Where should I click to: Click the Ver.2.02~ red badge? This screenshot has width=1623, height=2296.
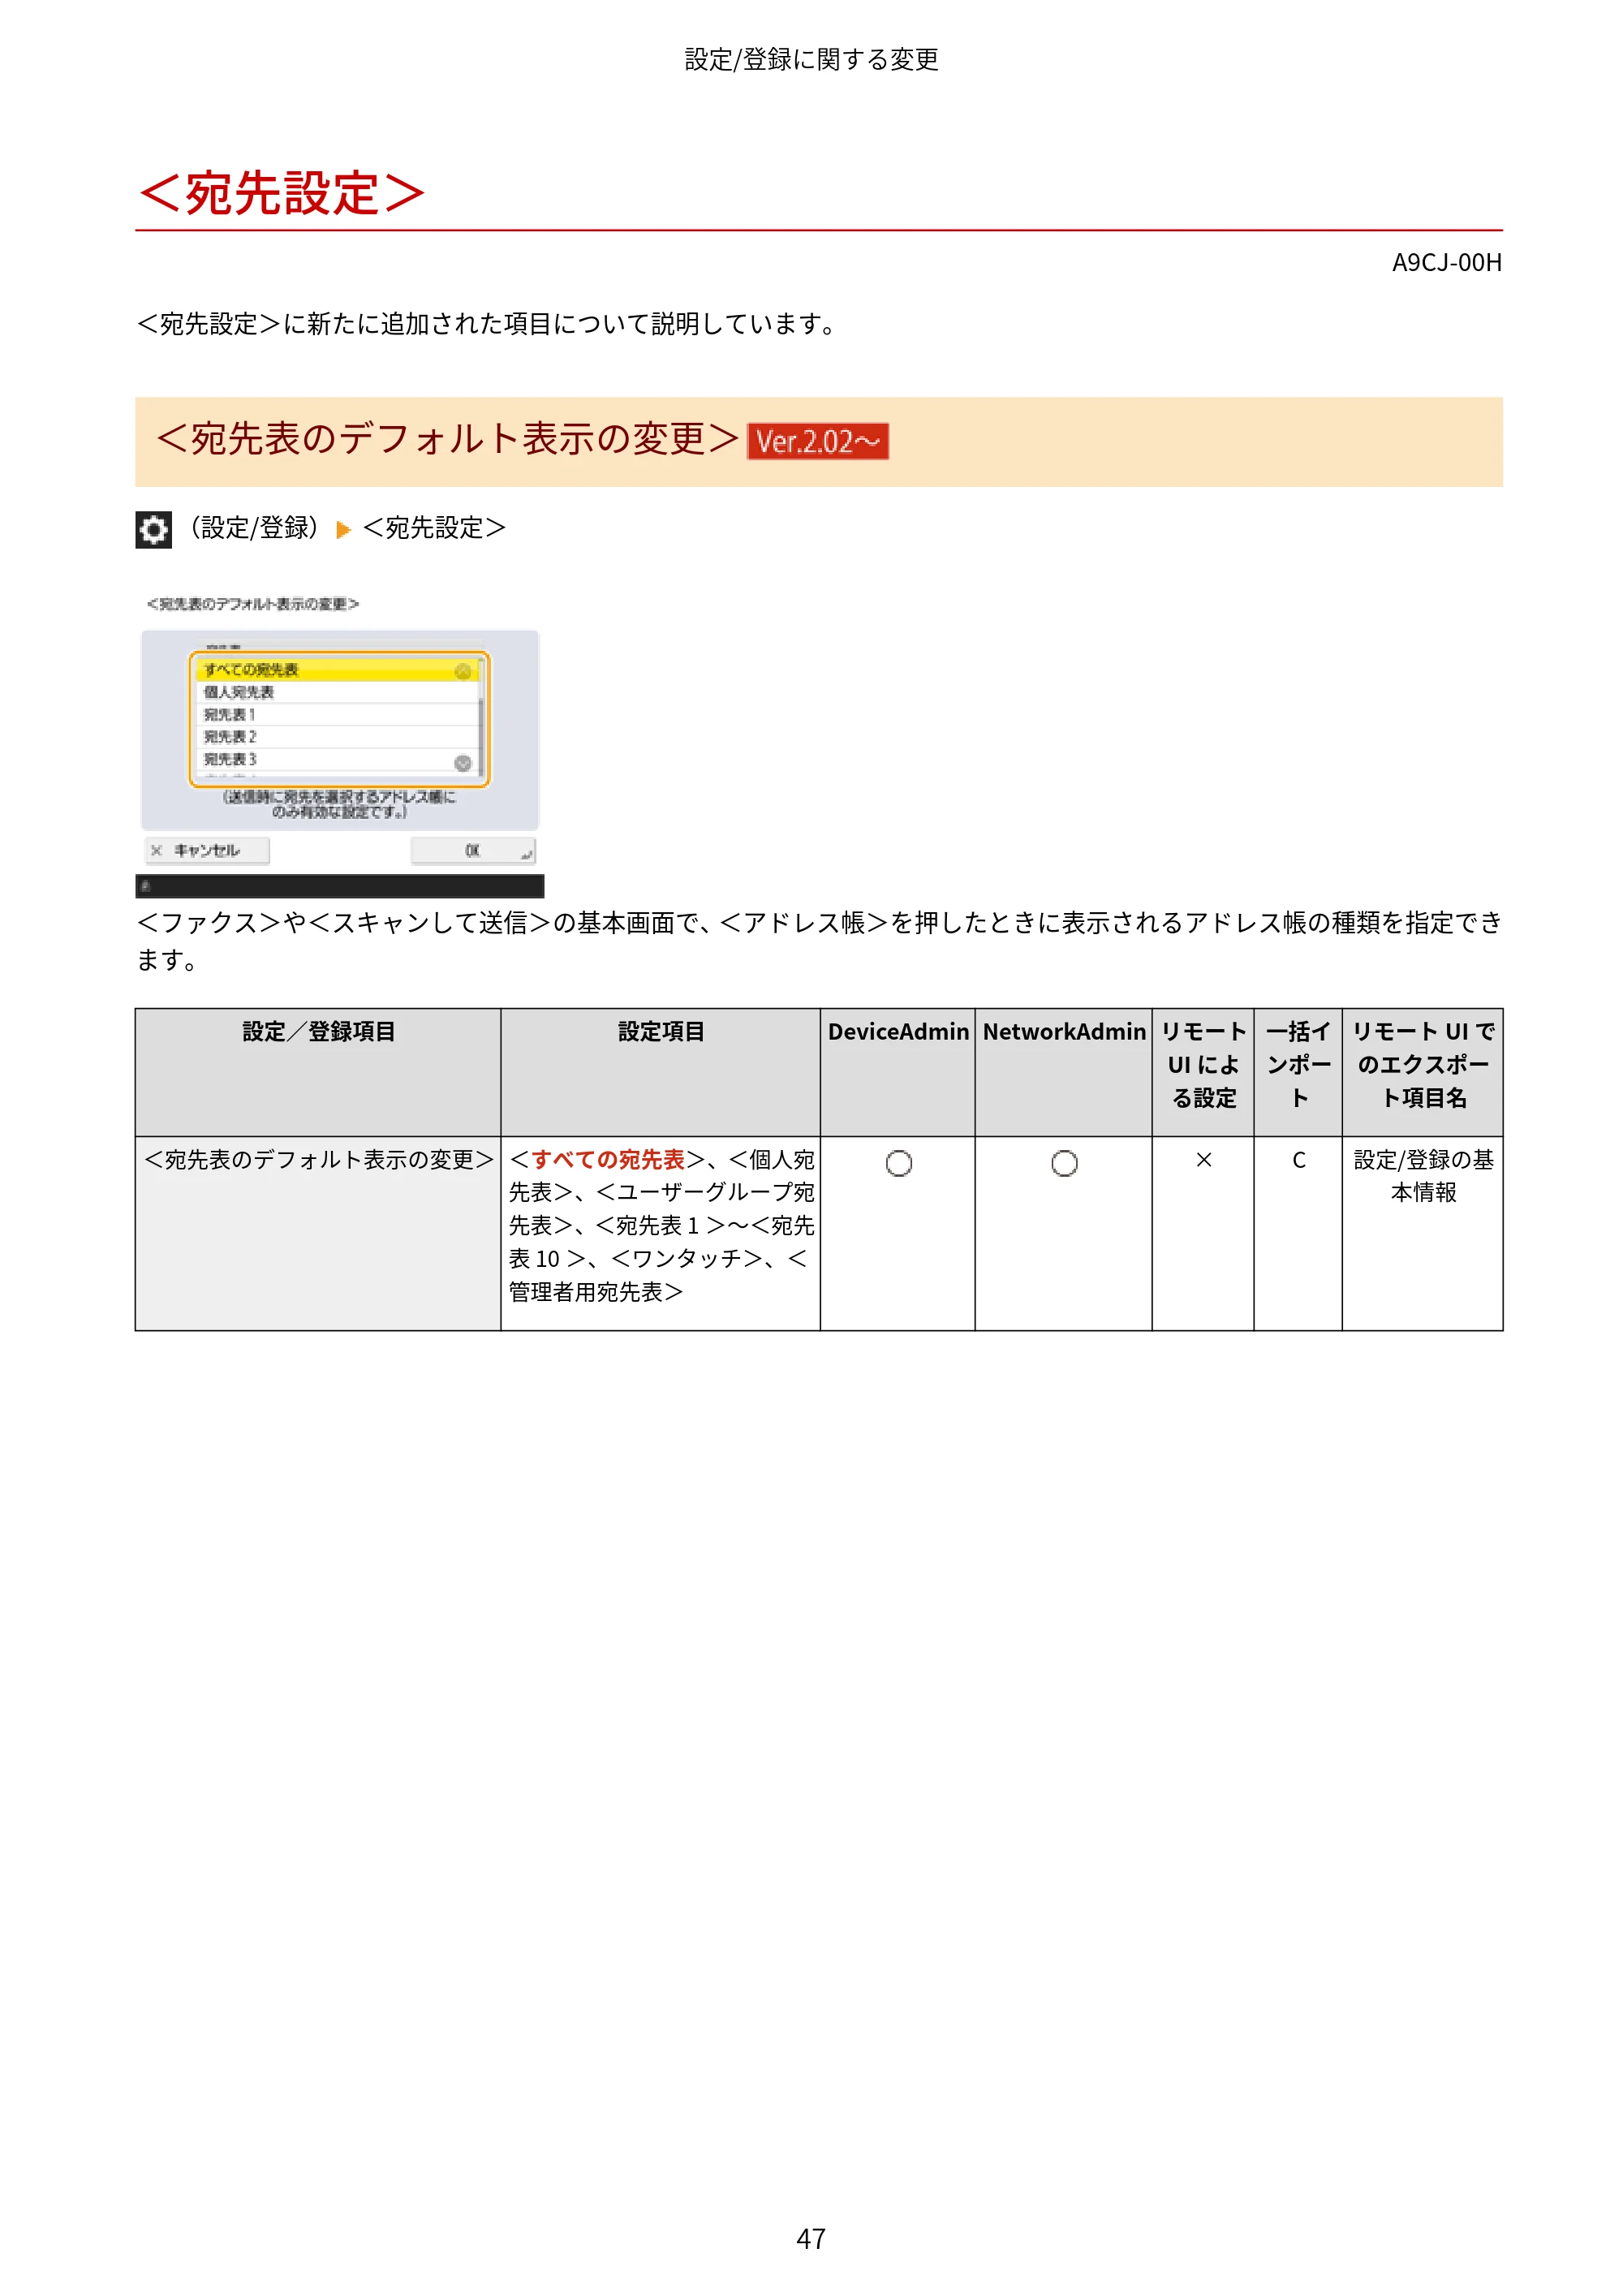[818, 441]
